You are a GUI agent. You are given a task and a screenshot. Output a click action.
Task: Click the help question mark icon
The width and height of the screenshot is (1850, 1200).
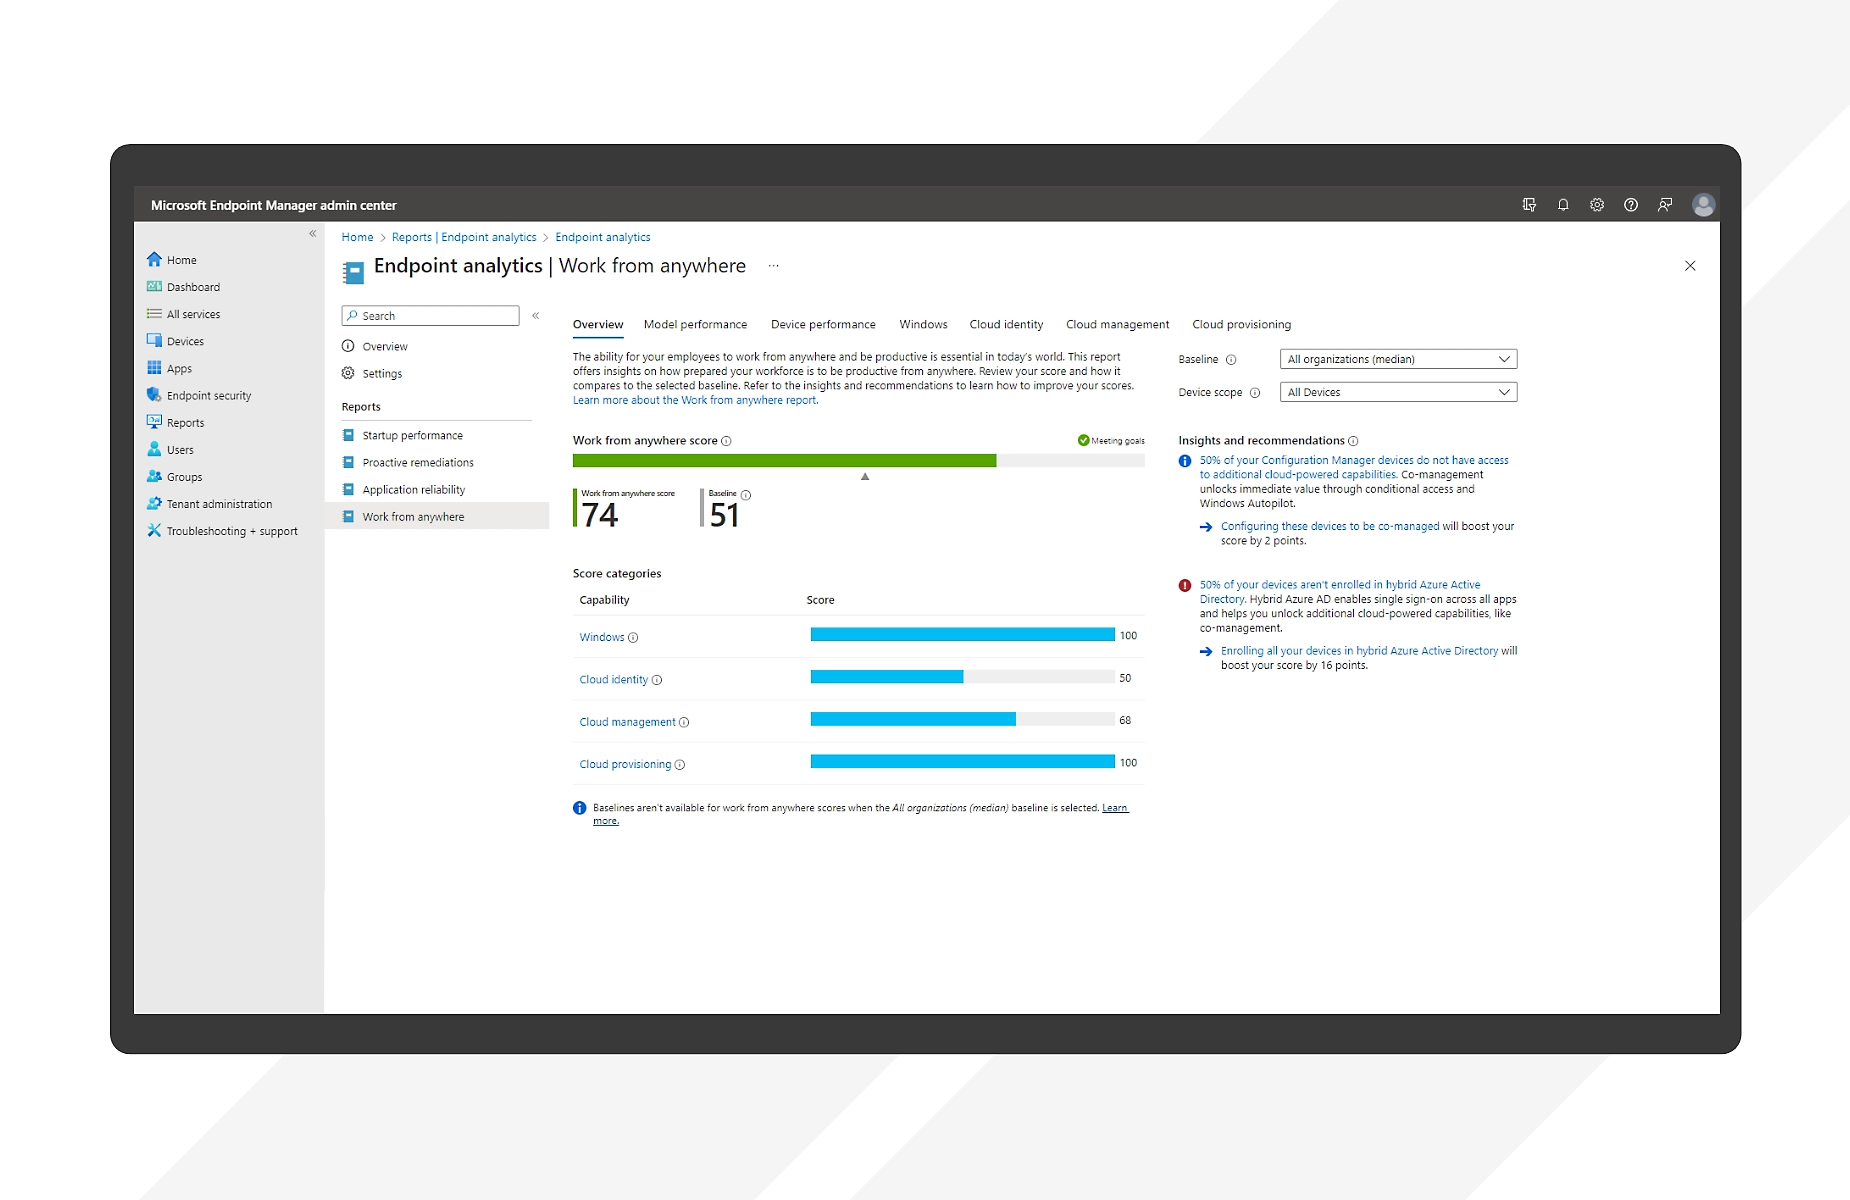(x=1631, y=205)
